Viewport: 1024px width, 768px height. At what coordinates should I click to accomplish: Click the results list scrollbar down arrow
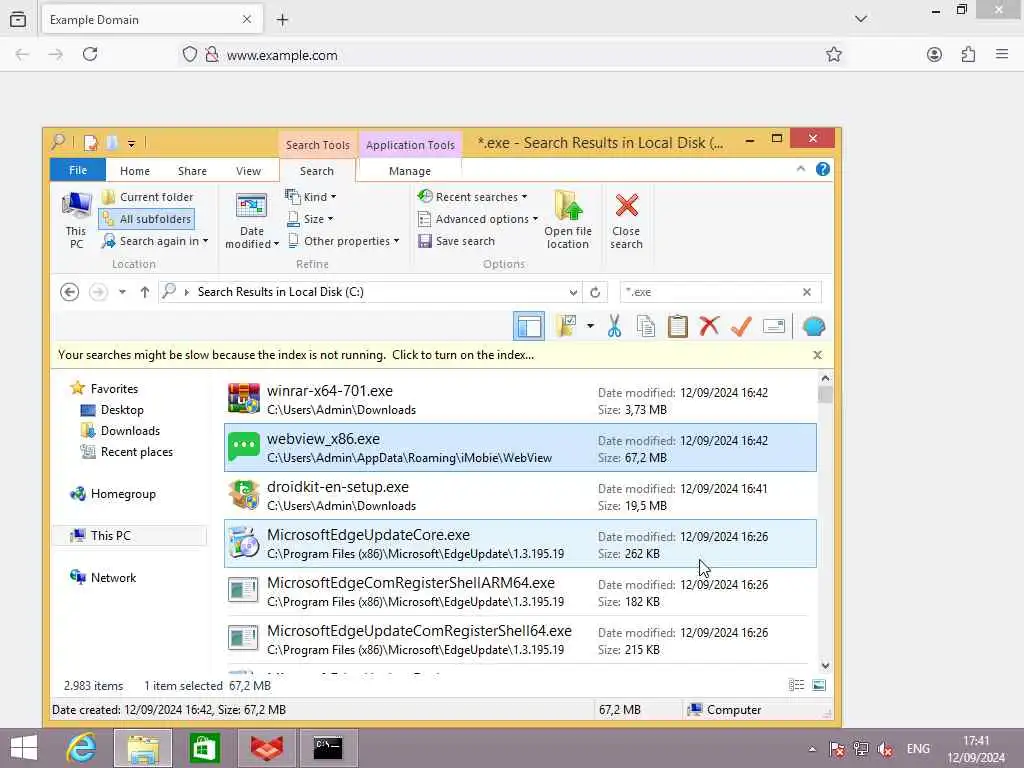pyautogui.click(x=825, y=665)
